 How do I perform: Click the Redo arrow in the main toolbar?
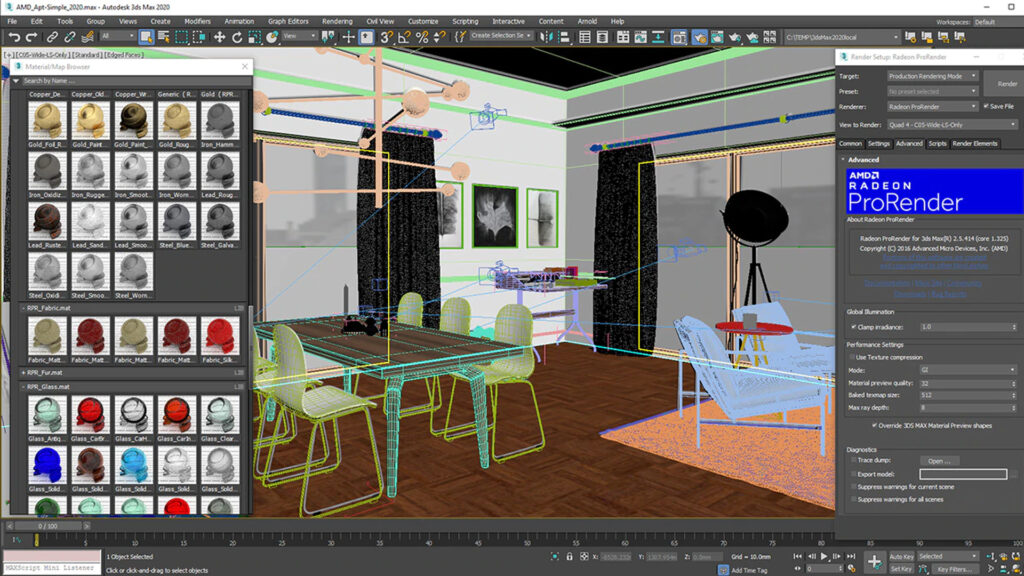coord(31,37)
